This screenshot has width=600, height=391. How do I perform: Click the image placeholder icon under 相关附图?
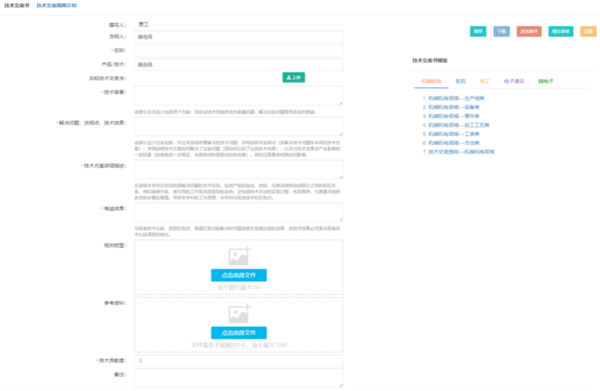pyautogui.click(x=239, y=256)
